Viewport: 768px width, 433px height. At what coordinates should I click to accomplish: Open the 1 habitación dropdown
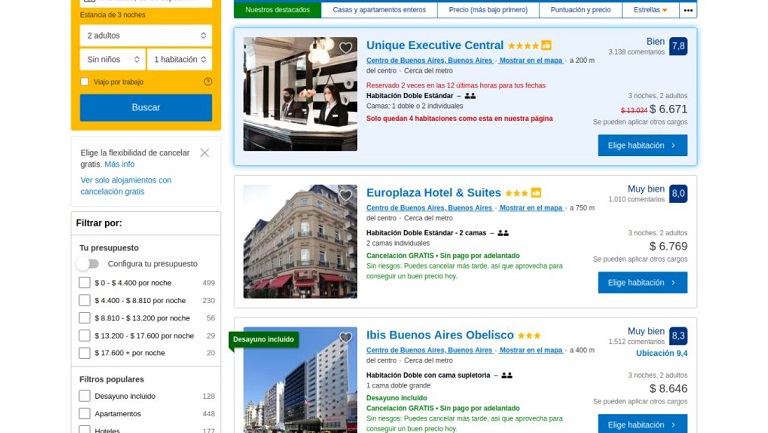click(180, 59)
